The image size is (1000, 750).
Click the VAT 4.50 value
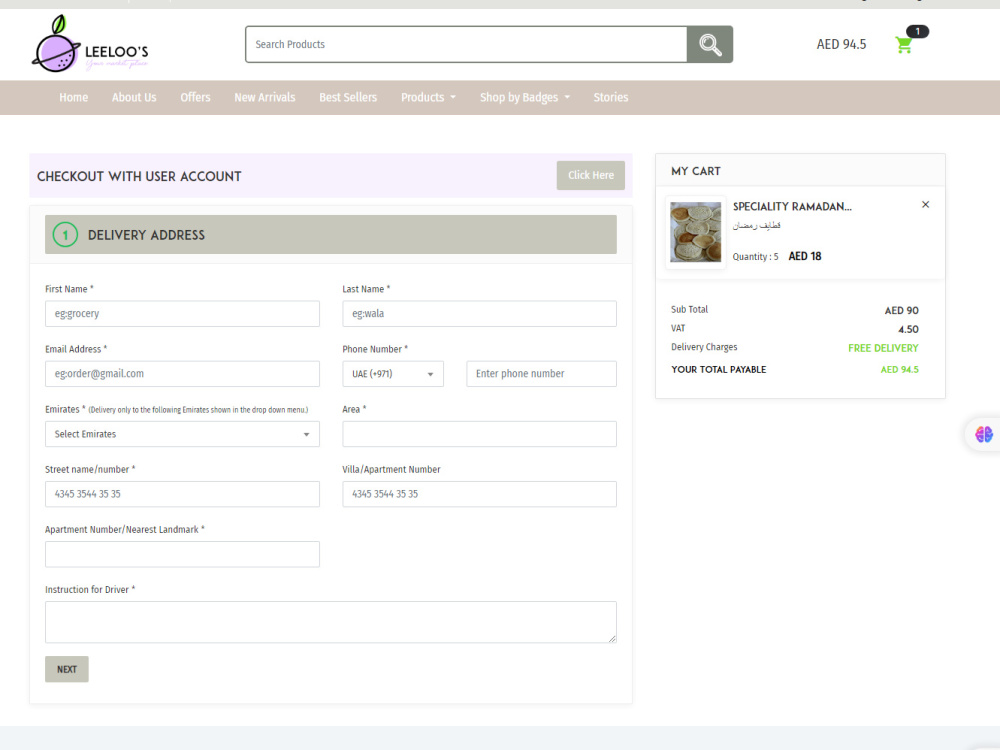click(908, 330)
